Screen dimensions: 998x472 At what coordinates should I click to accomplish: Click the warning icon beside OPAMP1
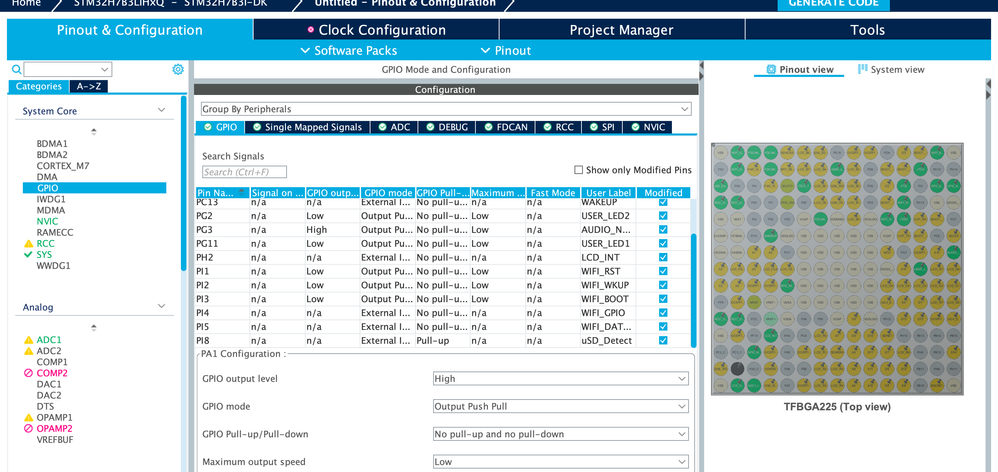pos(28,417)
